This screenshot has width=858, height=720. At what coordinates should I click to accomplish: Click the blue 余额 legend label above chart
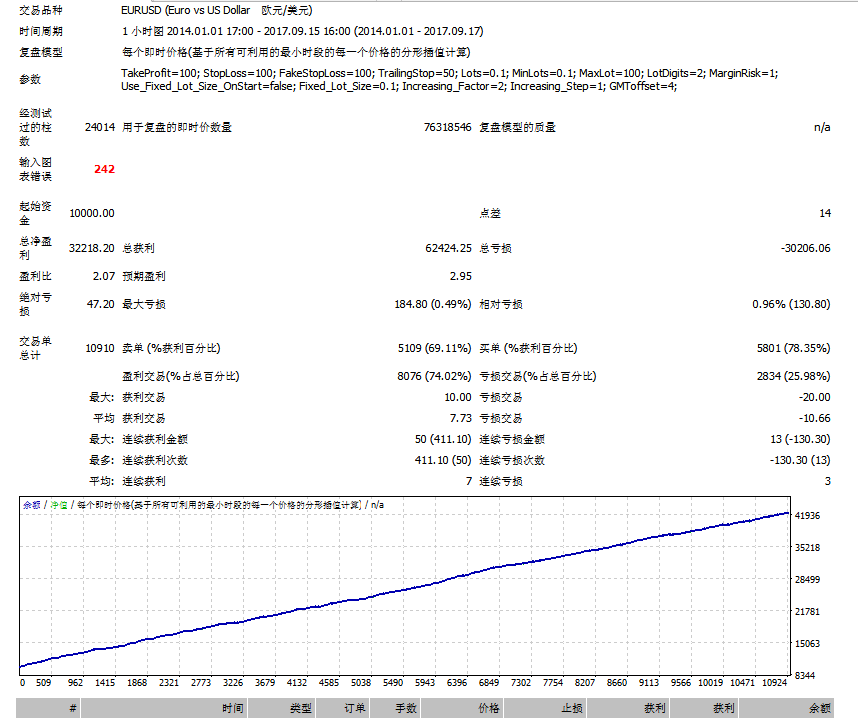[x=32, y=505]
